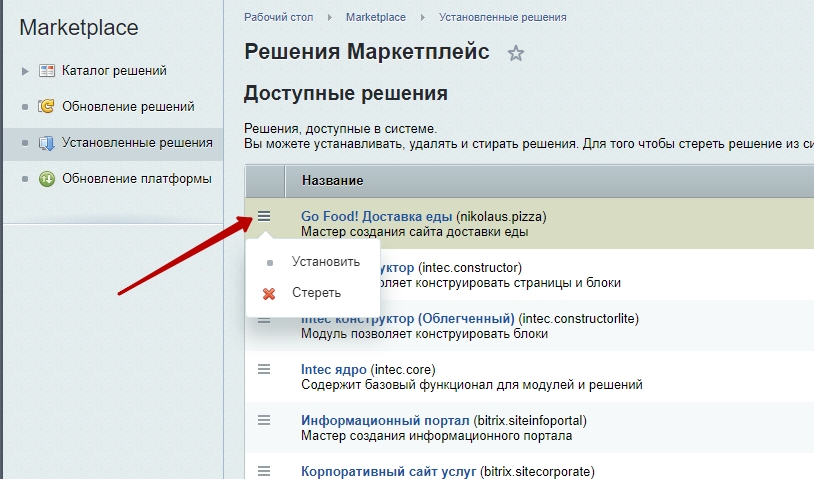The height and width of the screenshot is (479, 814).
Task: Add page to favorites with star icon
Action: point(515,53)
